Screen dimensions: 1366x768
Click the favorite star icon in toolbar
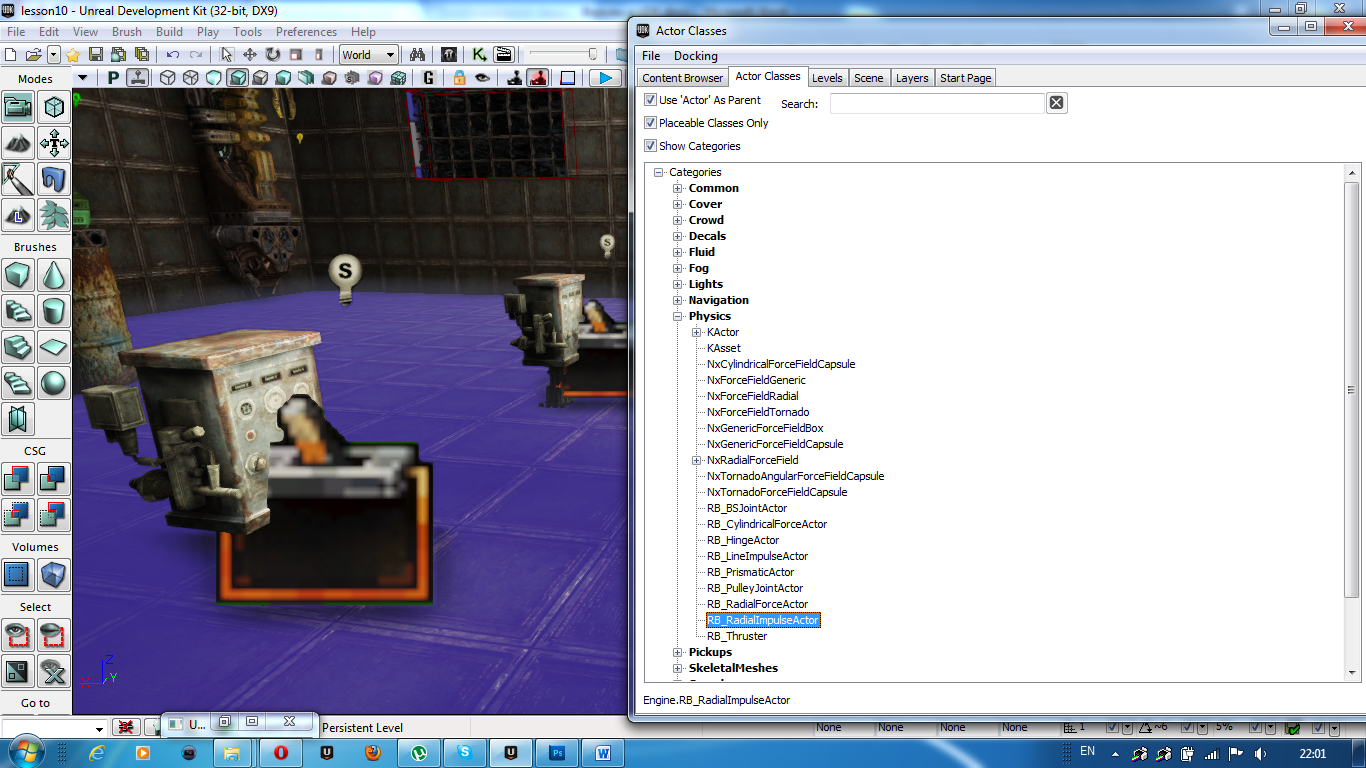point(72,55)
